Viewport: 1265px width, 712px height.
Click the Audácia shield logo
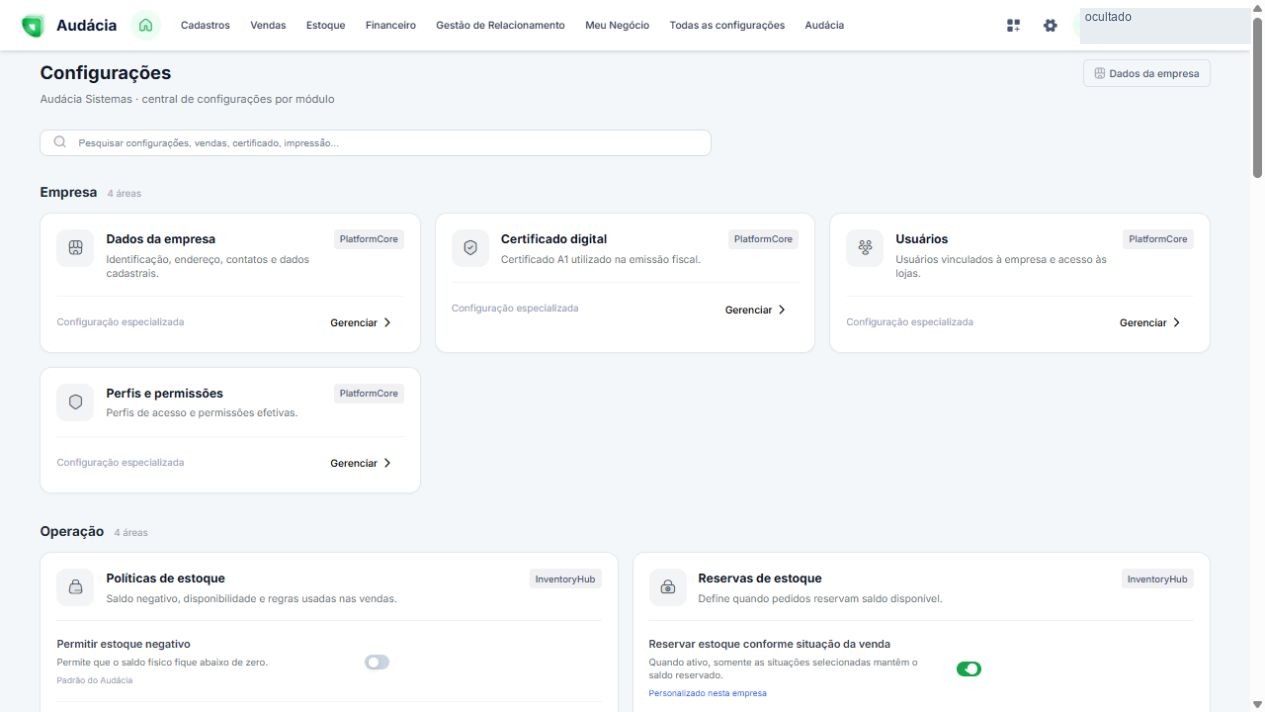click(x=33, y=26)
